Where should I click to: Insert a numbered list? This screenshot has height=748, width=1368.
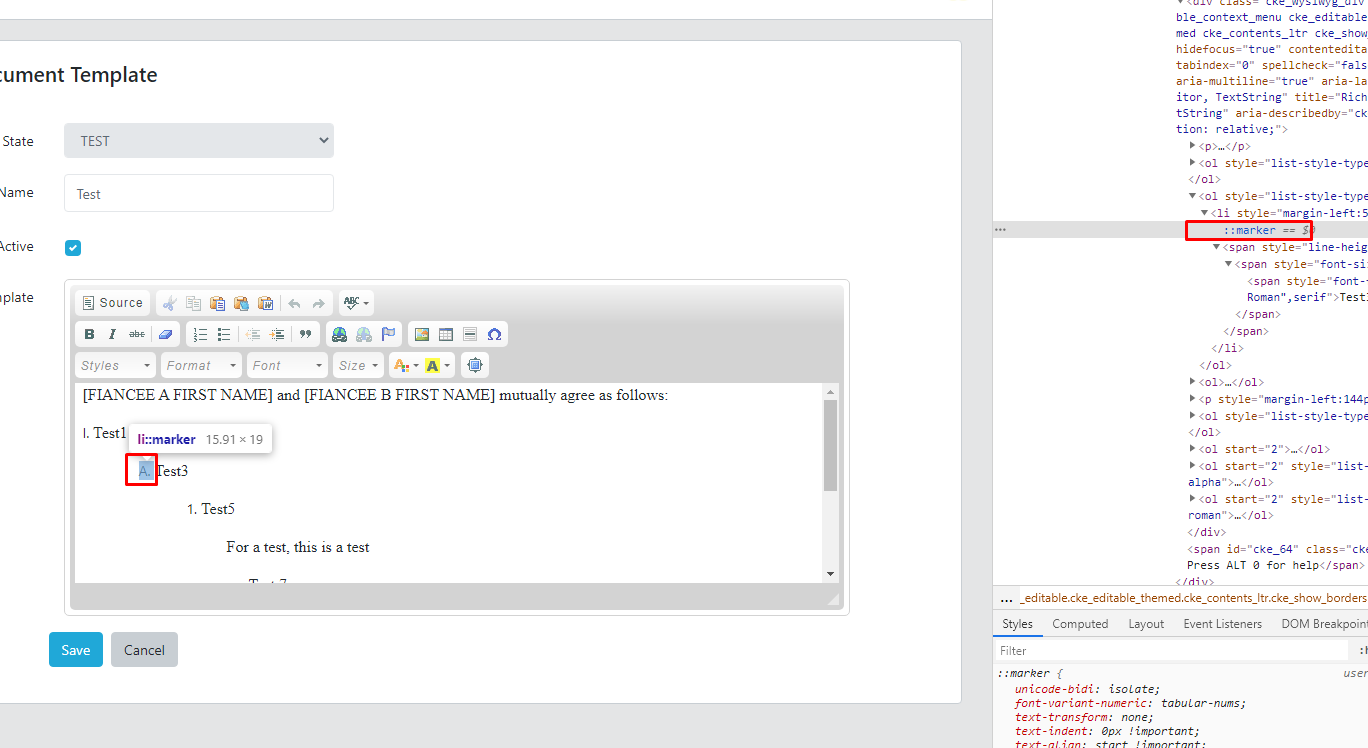click(200, 334)
